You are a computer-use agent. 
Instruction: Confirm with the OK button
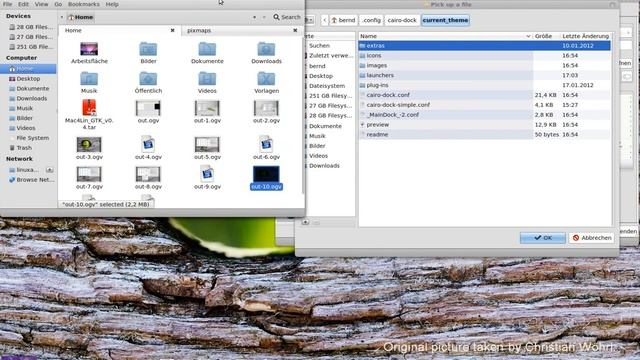pos(542,238)
